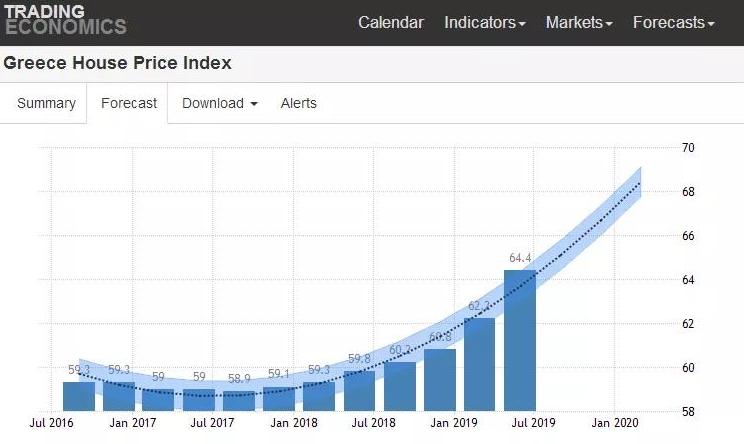
Task: Open the Calendar page
Action: tap(391, 22)
